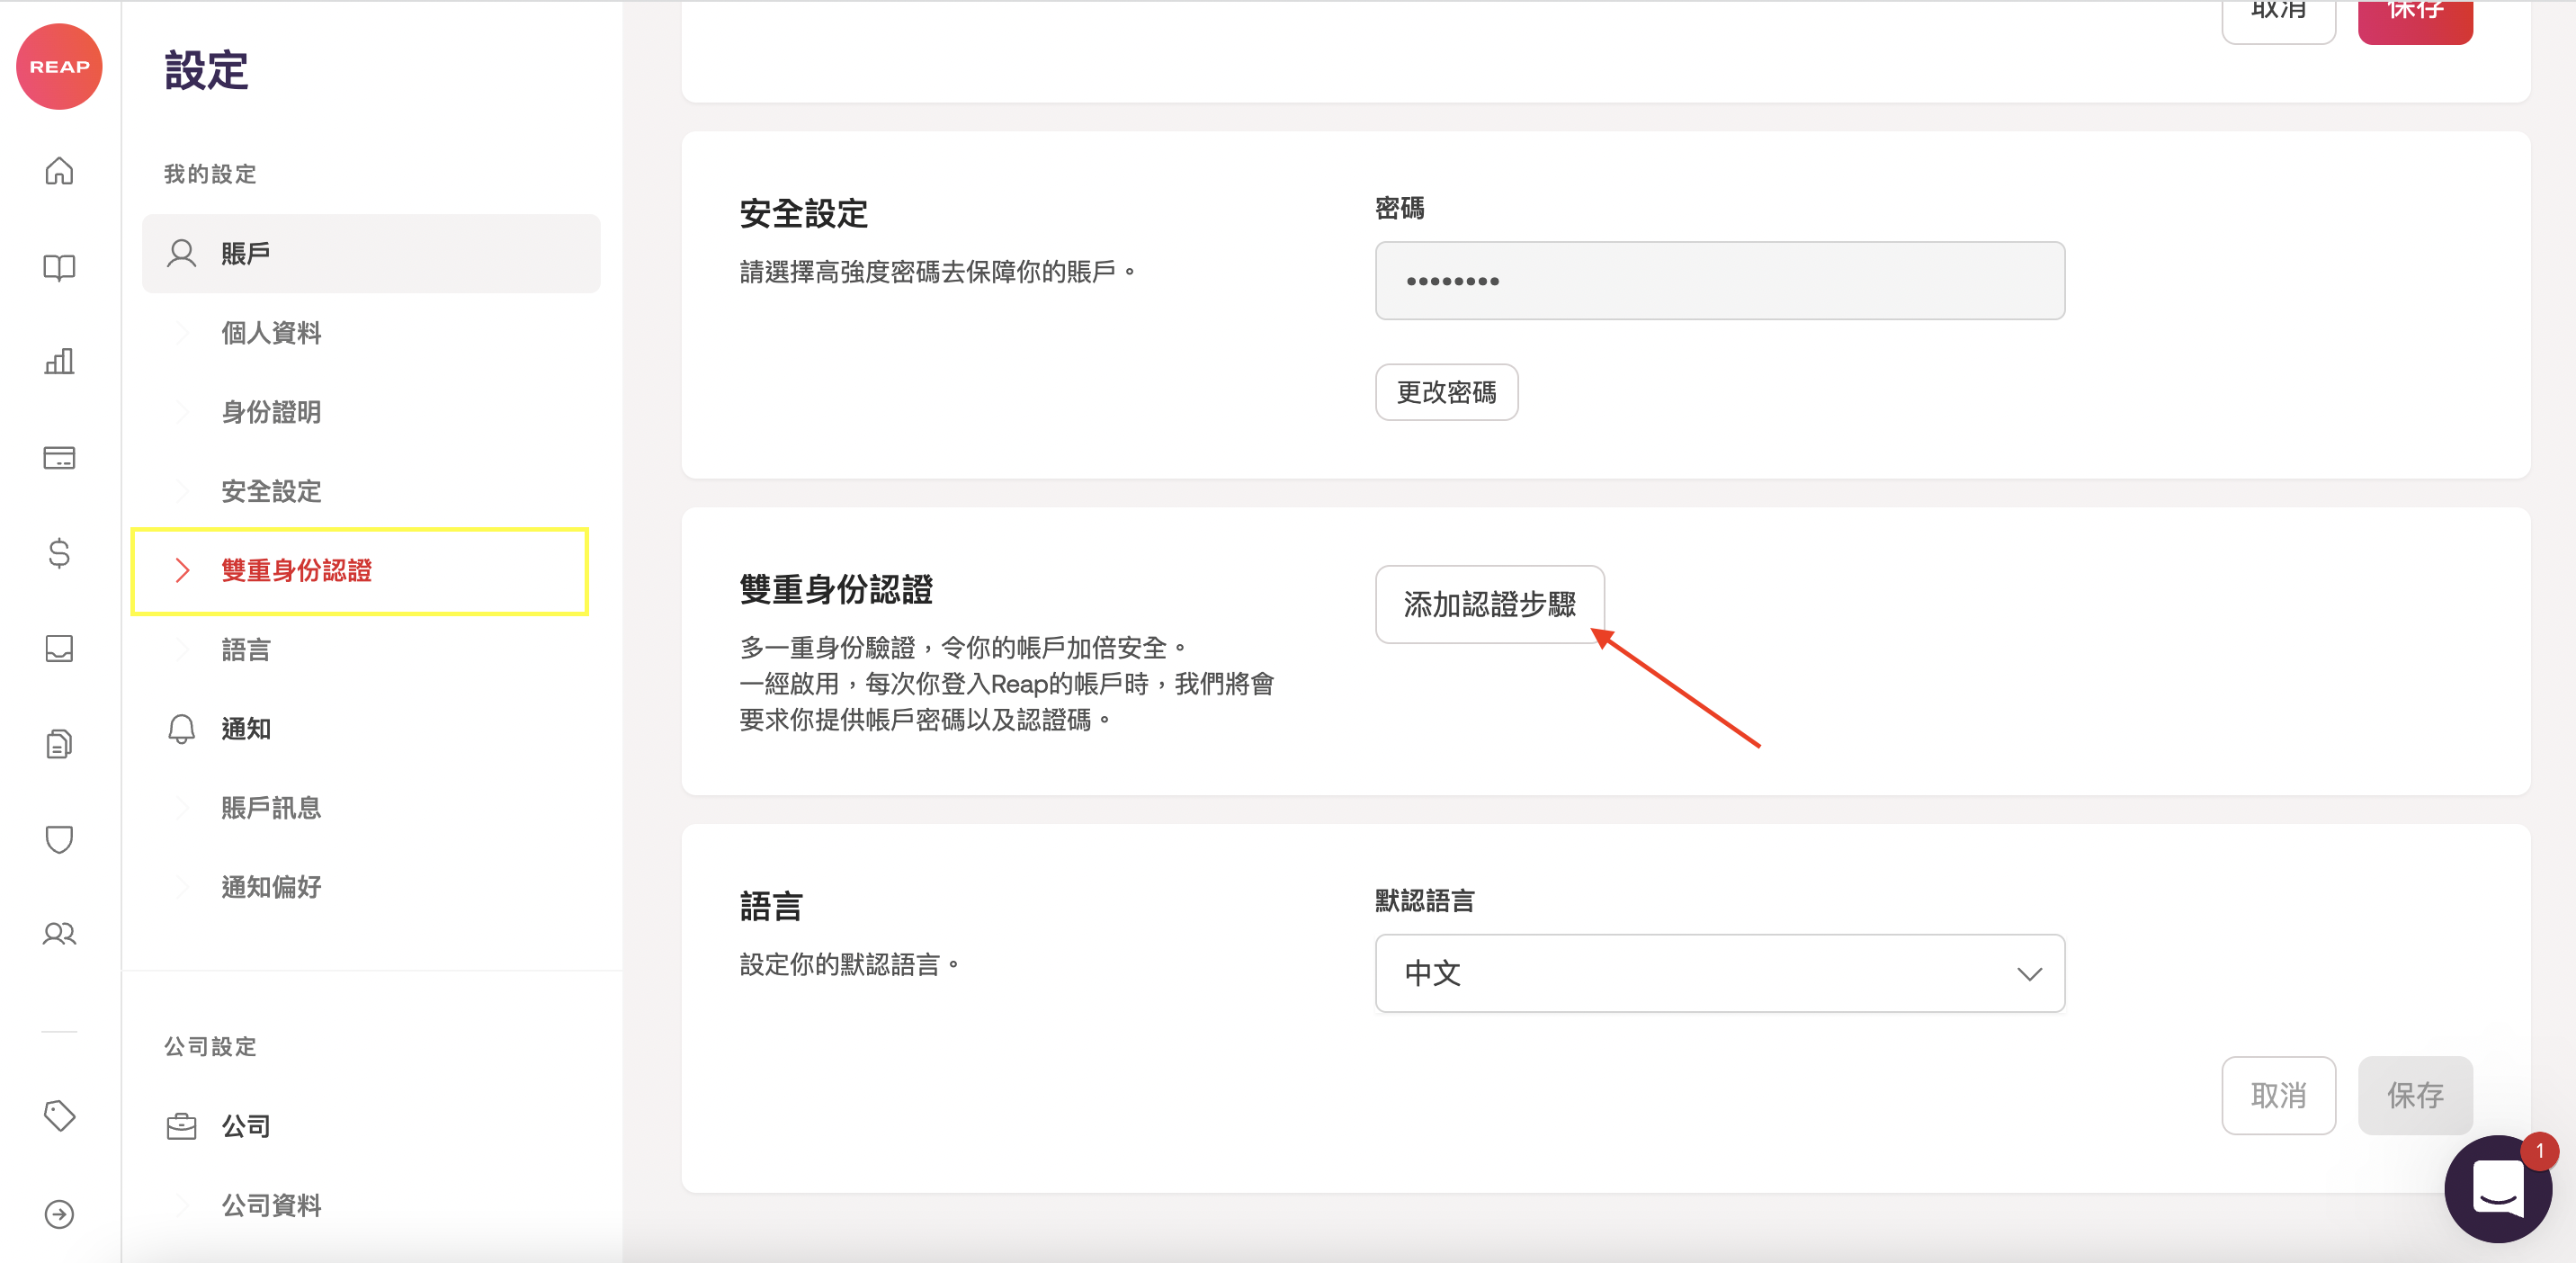Click the logout arrow icon in sidebar
Screen dimensions: 2576x1263
(x=59, y=1214)
